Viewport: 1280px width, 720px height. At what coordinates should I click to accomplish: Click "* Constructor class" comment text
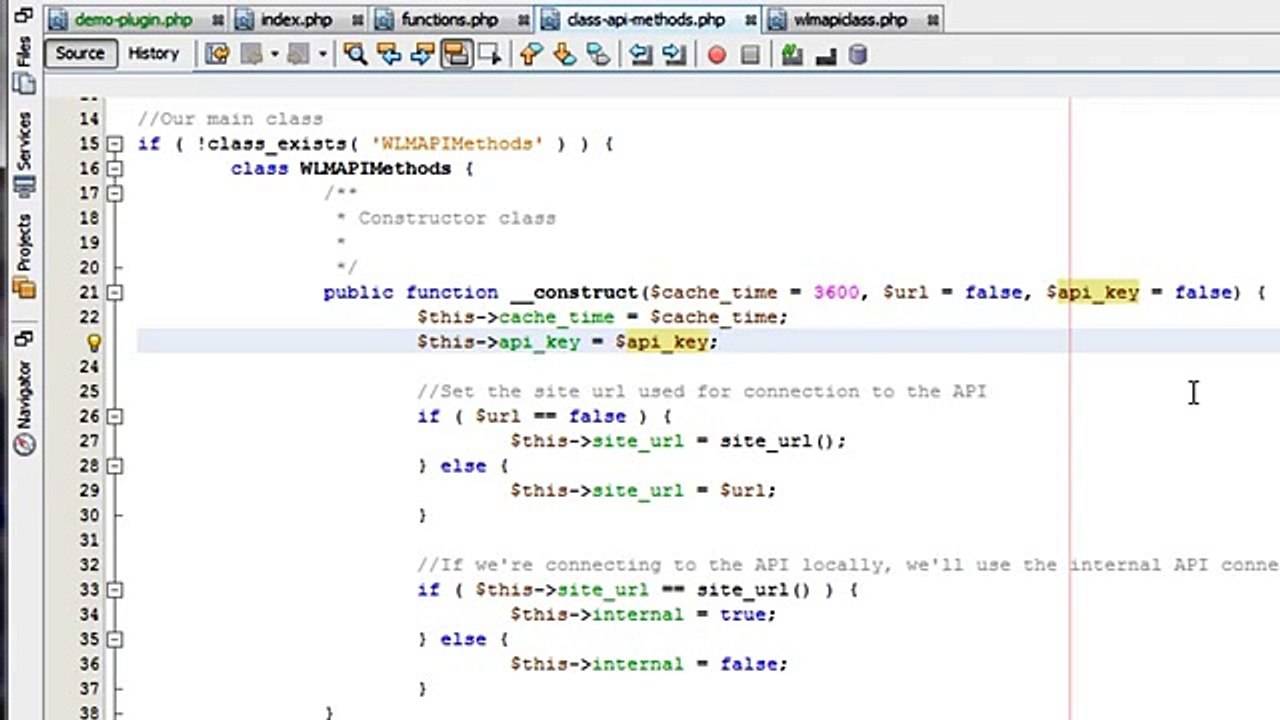coord(446,218)
